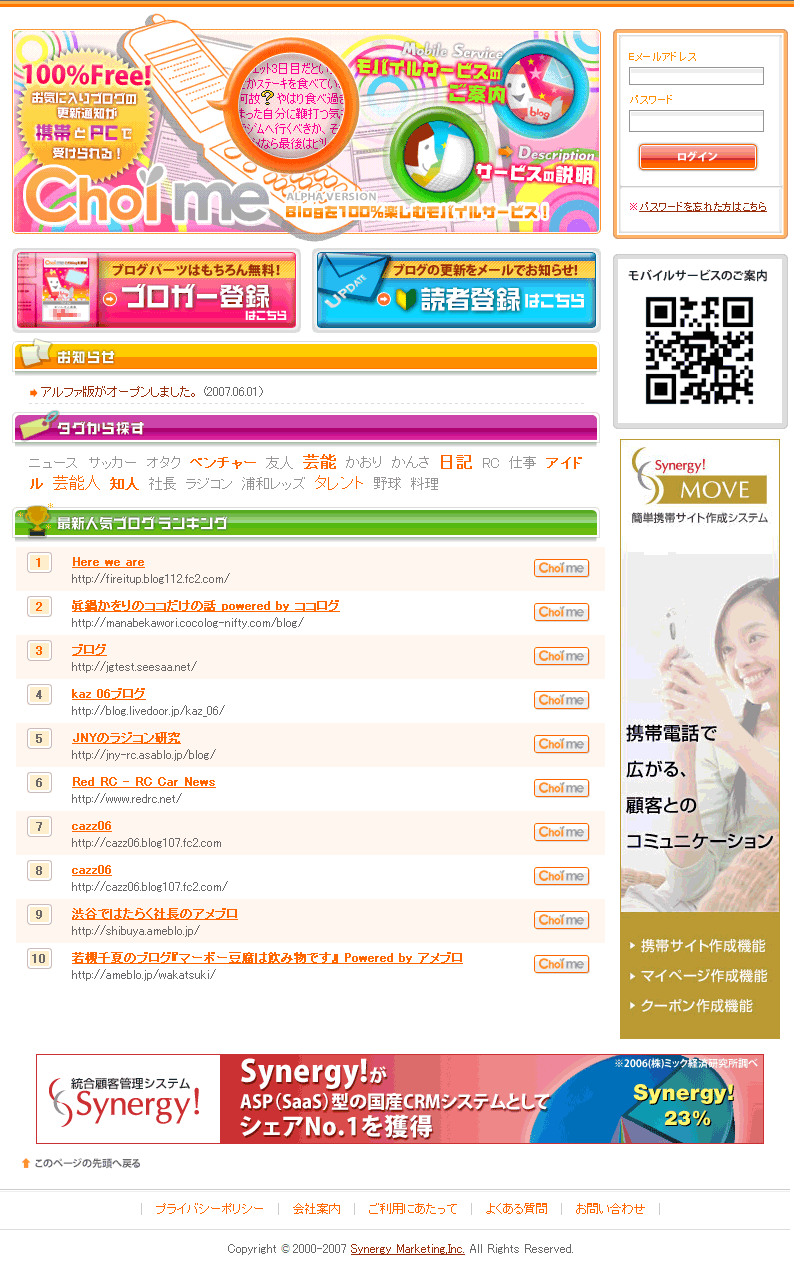Screen dimensions: 794x1269
Task: Select the 芸能人 tag
Action: (76, 483)
